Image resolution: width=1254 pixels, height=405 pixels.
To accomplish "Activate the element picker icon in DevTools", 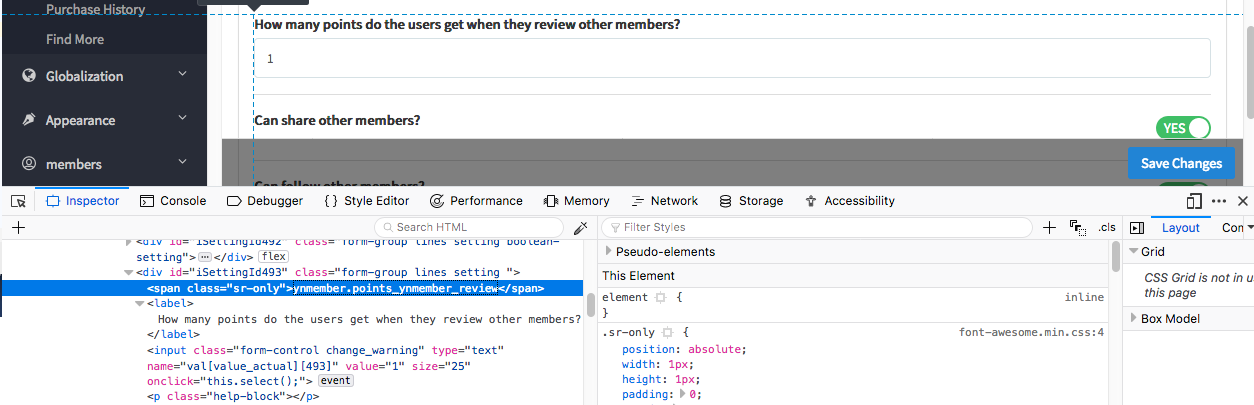I will pos(18,201).
